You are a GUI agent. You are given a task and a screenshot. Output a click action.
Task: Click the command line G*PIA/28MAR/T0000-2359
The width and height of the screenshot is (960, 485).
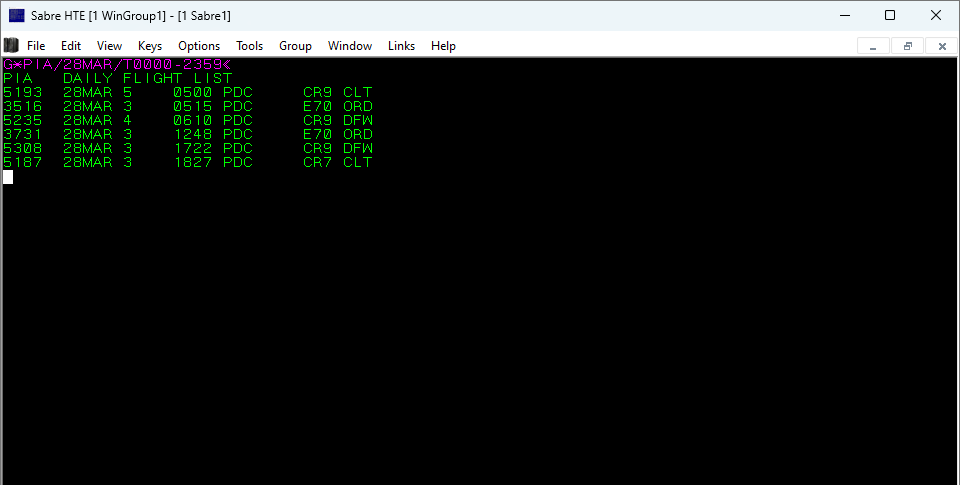pos(117,64)
